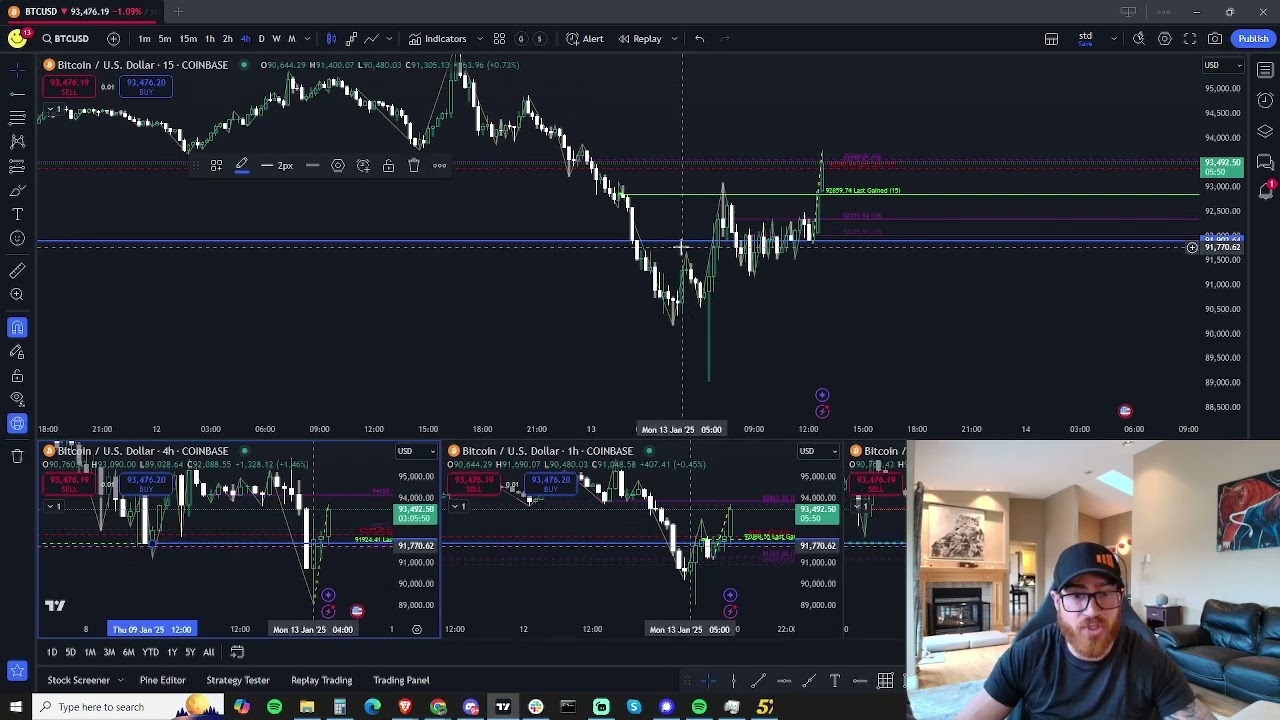Image resolution: width=1280 pixels, height=720 pixels.
Task: Lock the selected drawing
Action: (x=389, y=166)
